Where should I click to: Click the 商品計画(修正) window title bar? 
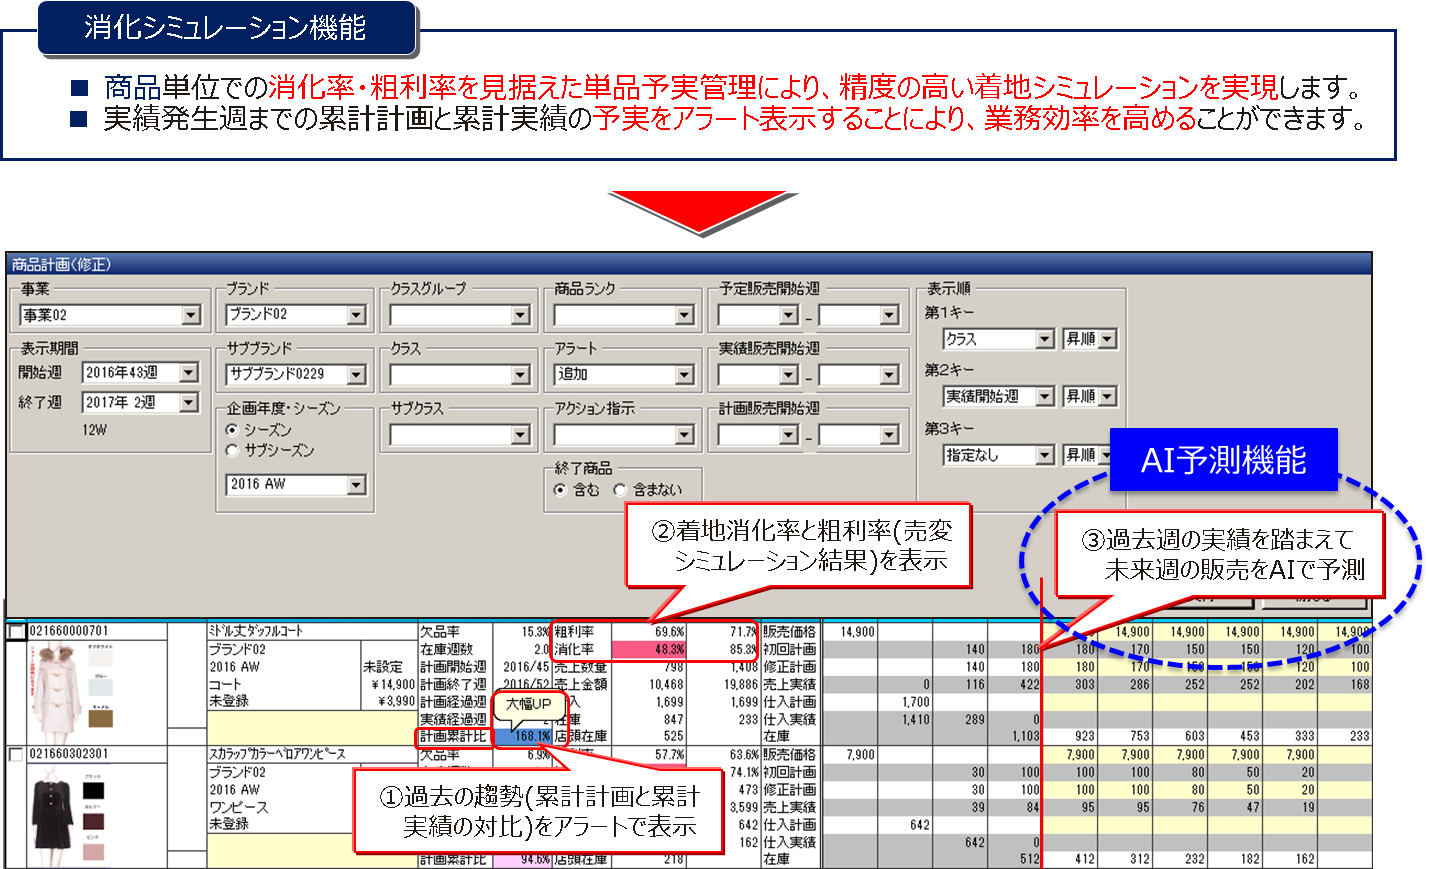point(688,264)
